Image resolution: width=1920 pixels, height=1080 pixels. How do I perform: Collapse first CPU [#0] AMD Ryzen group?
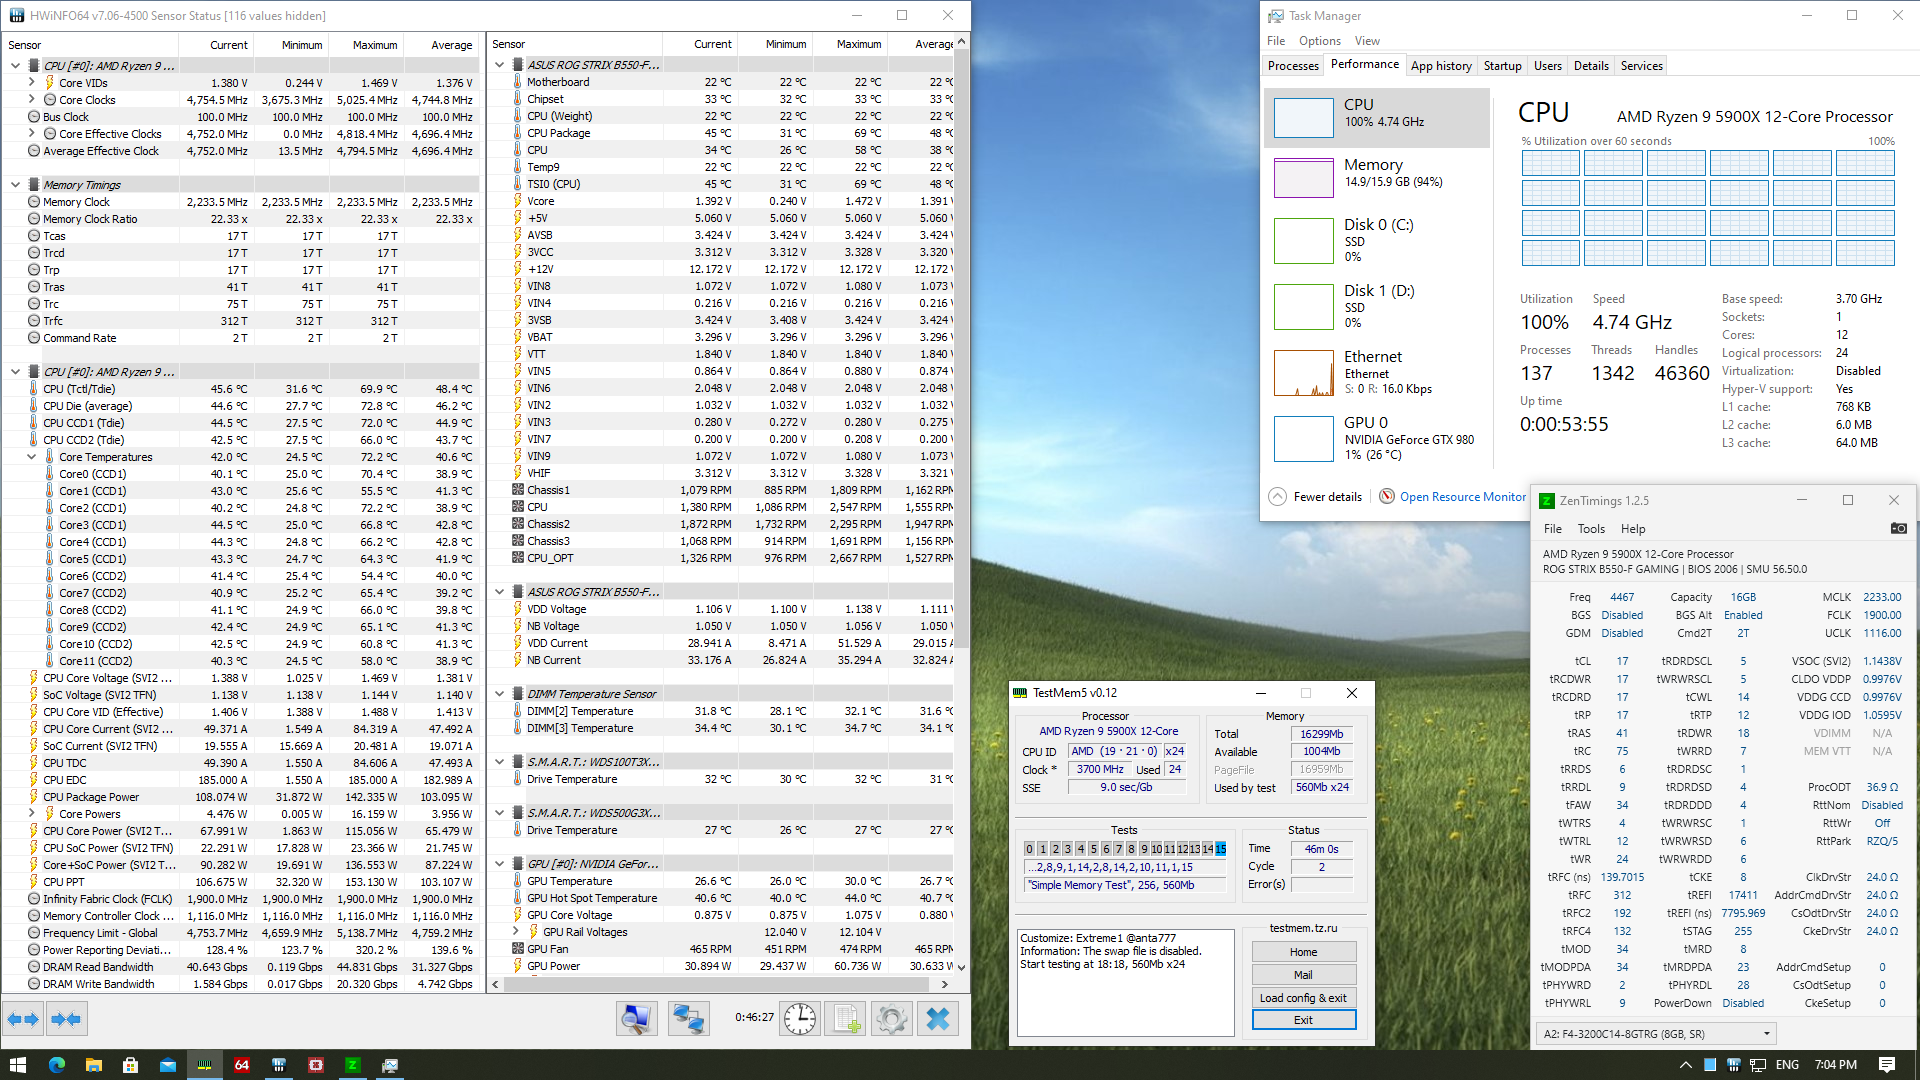tap(15, 66)
